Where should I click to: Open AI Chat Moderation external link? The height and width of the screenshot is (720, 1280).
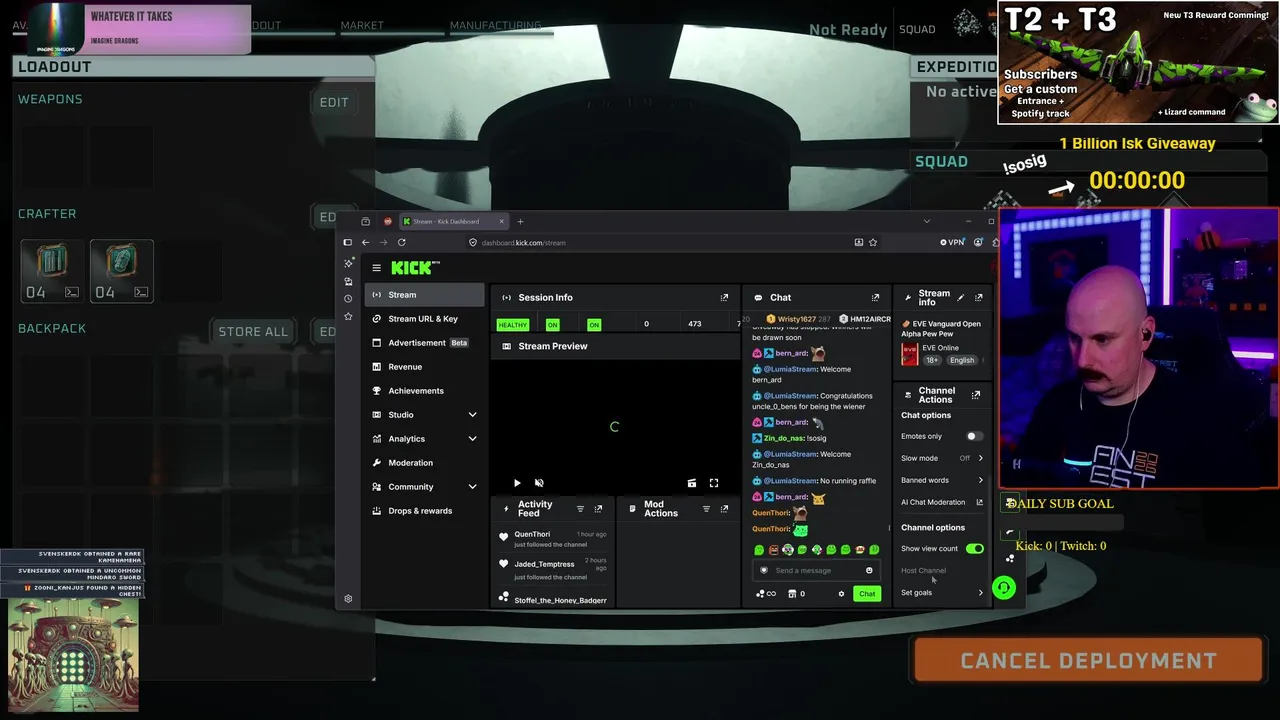(980, 502)
